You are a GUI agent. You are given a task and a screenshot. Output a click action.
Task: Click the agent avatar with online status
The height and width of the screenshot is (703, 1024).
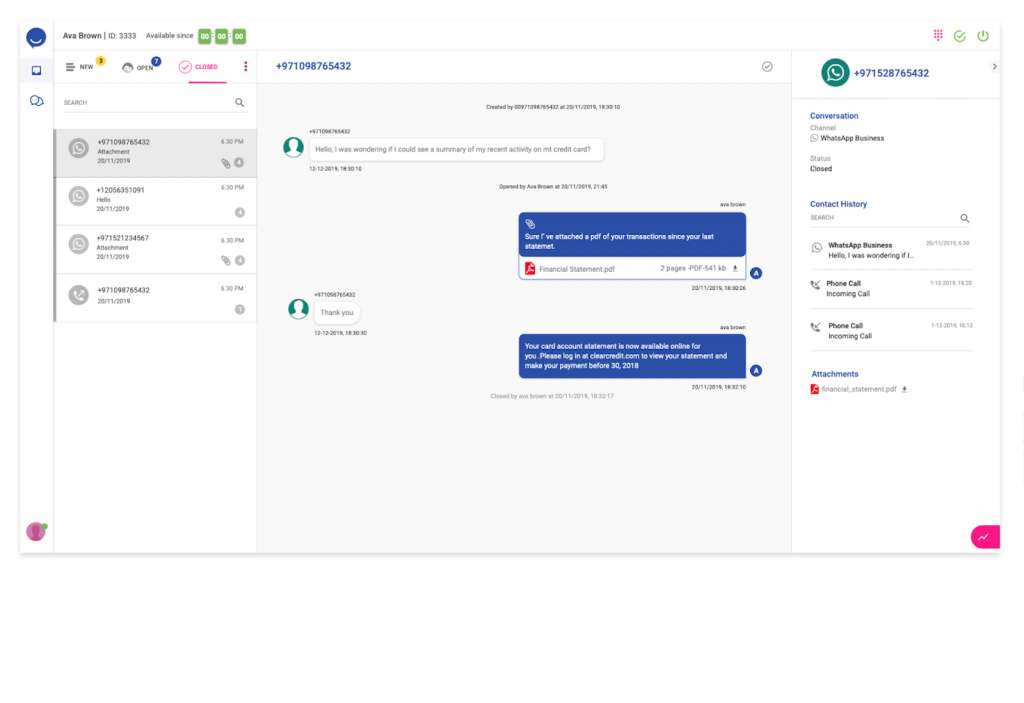[37, 531]
